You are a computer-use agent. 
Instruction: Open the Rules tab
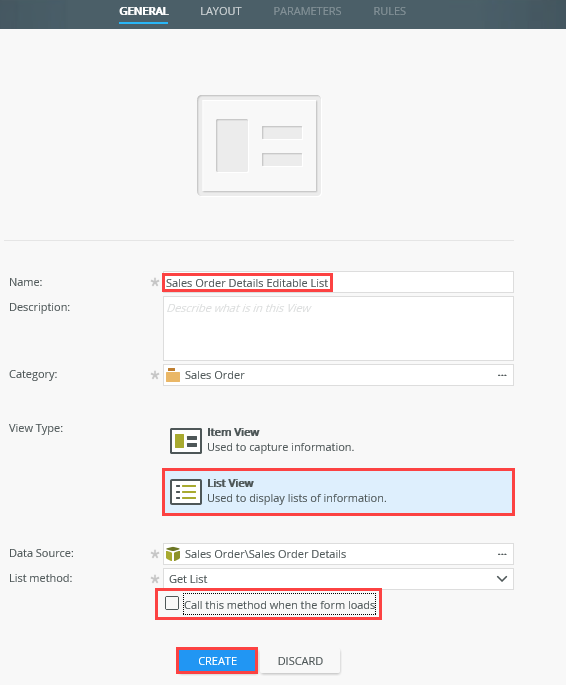pos(389,11)
